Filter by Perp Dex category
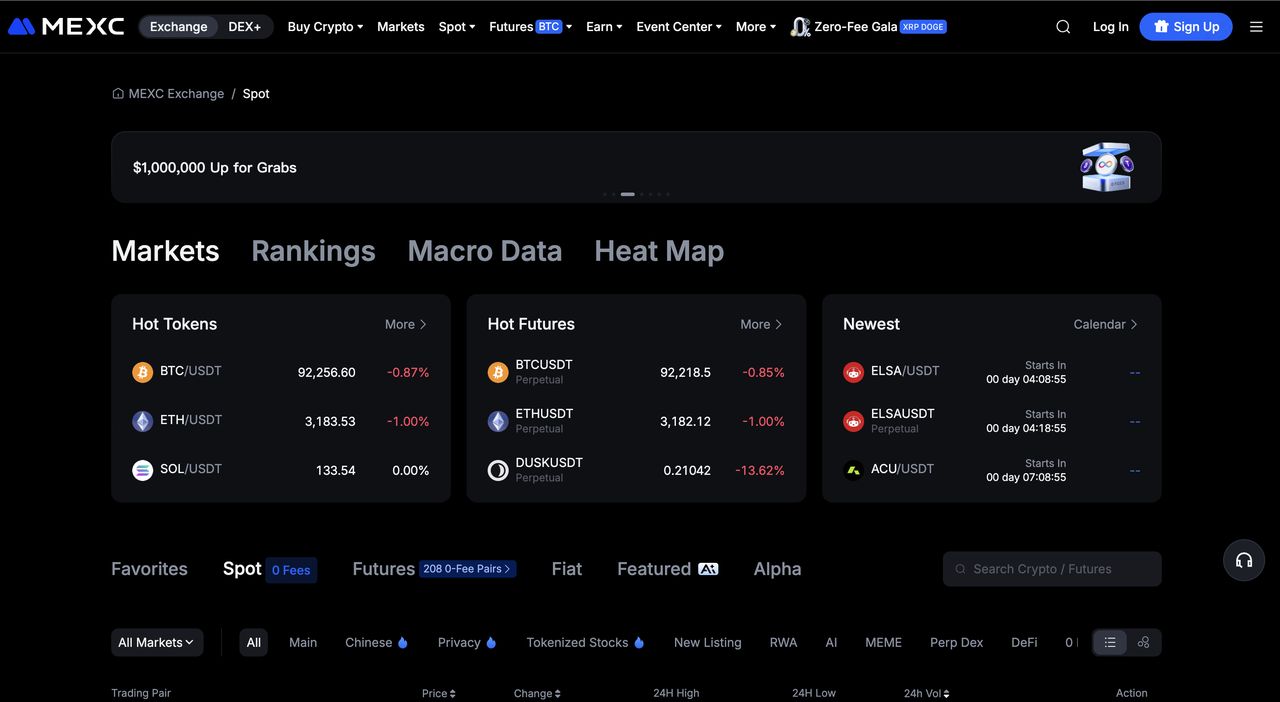The image size is (1280, 702). pyautogui.click(x=957, y=643)
